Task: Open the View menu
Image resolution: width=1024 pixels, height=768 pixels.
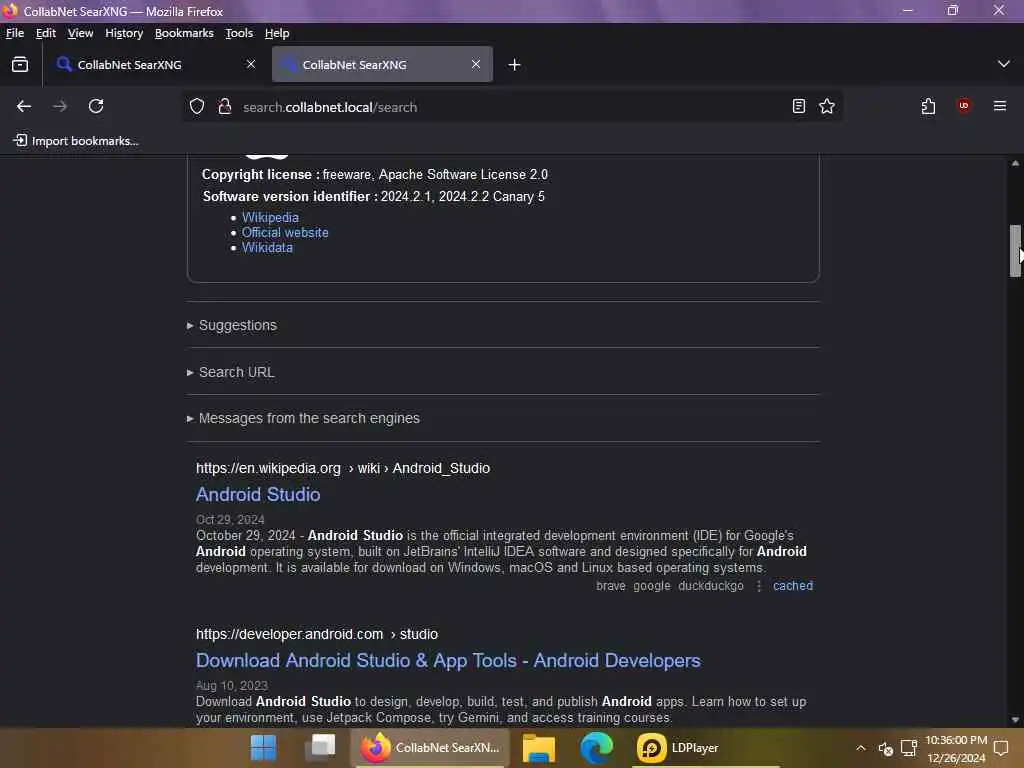Action: coord(80,33)
